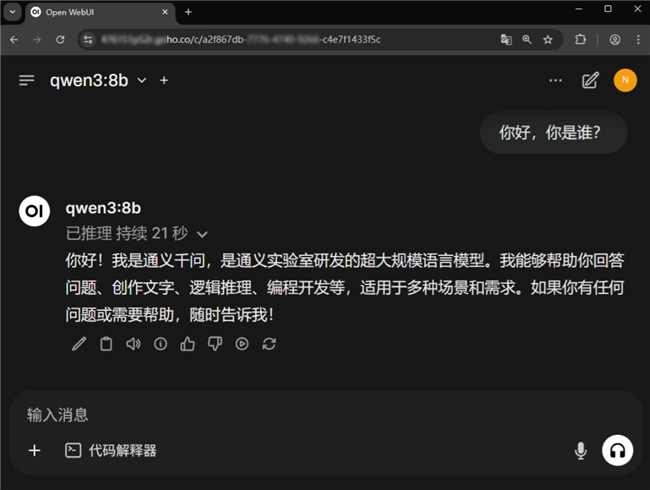Close the Open WebUI tab
The image size is (650, 490).
coord(165,12)
